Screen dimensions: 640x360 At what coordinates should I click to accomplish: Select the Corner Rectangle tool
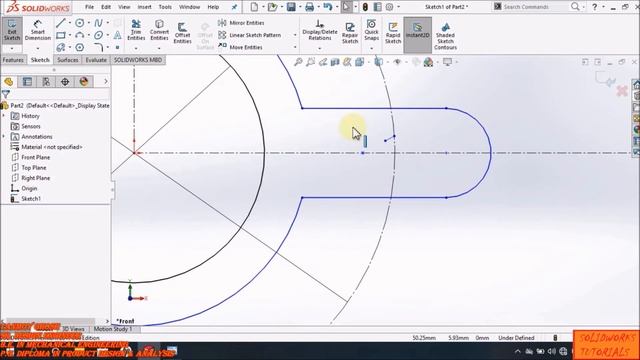coord(61,35)
